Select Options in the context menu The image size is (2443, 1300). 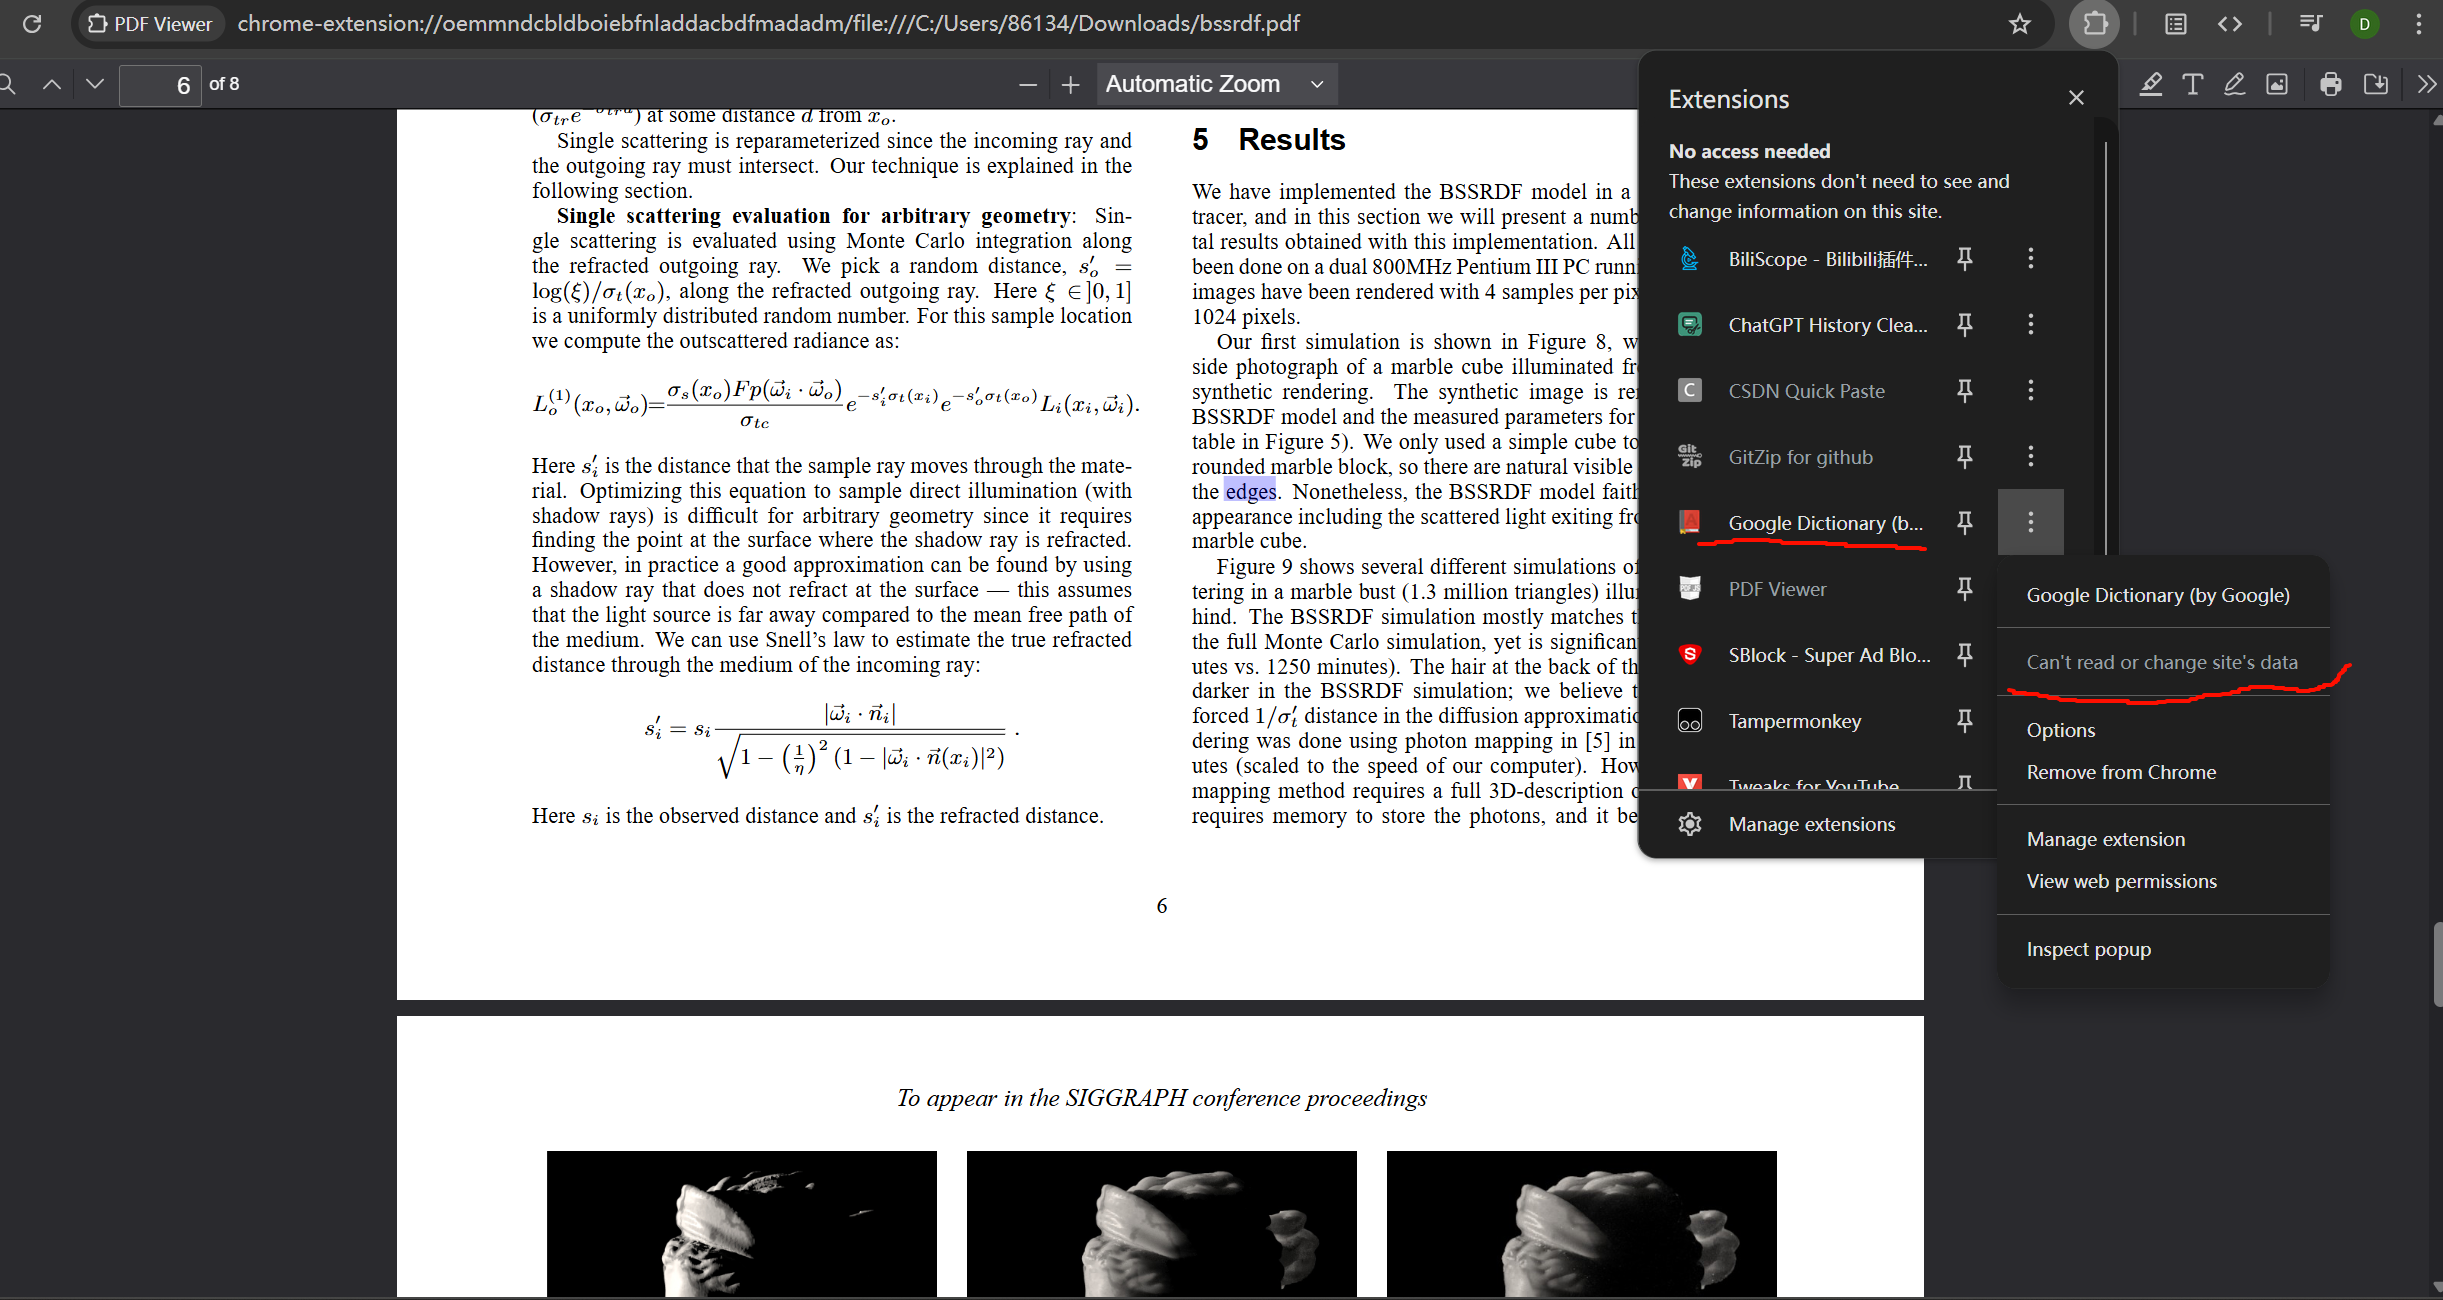pos(2060,730)
